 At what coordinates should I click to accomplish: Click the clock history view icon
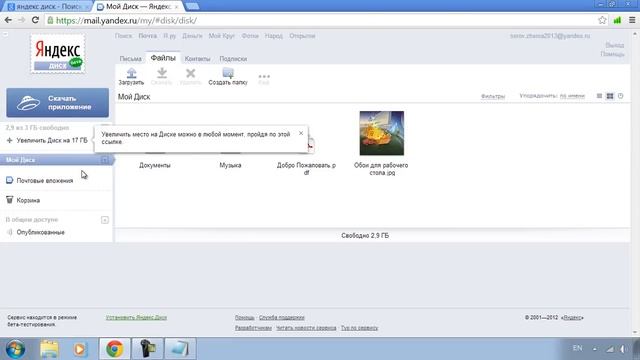coord(620,96)
